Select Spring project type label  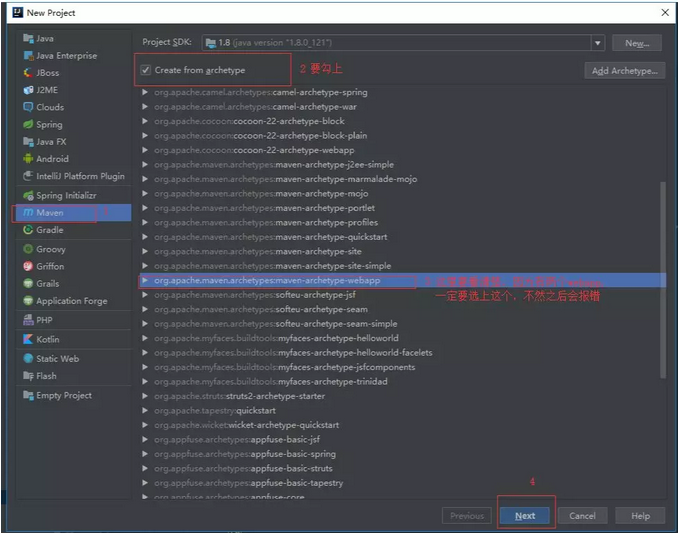[49, 125]
